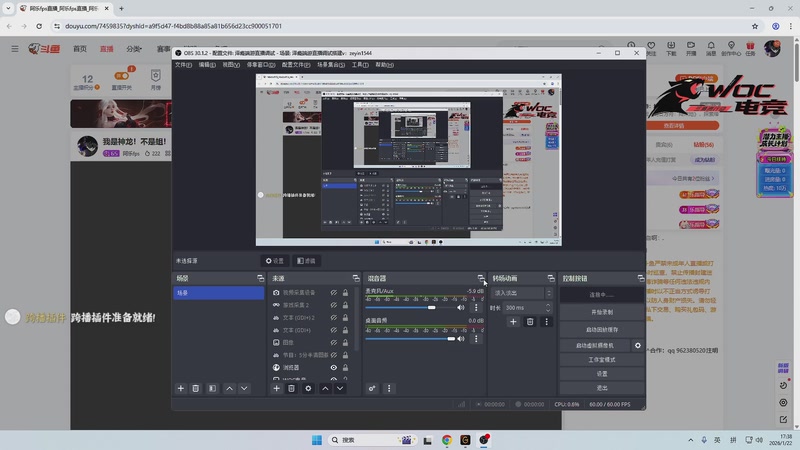Show the 文本 (GDI+) 2 source

[334, 318]
